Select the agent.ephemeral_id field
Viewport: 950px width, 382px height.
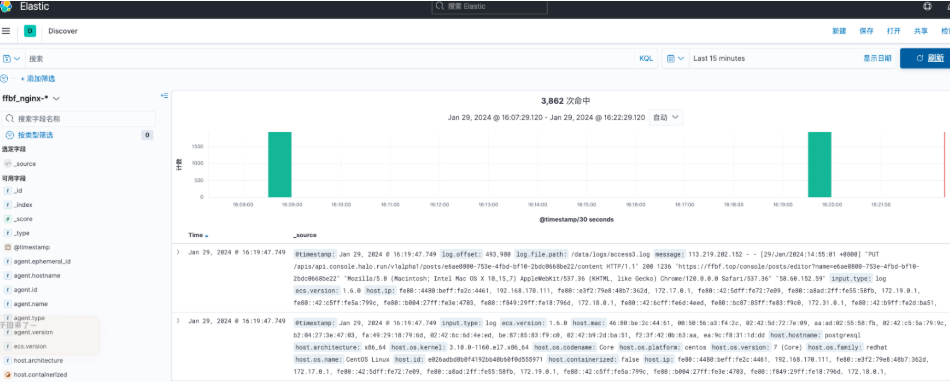pyautogui.click(x=42, y=262)
